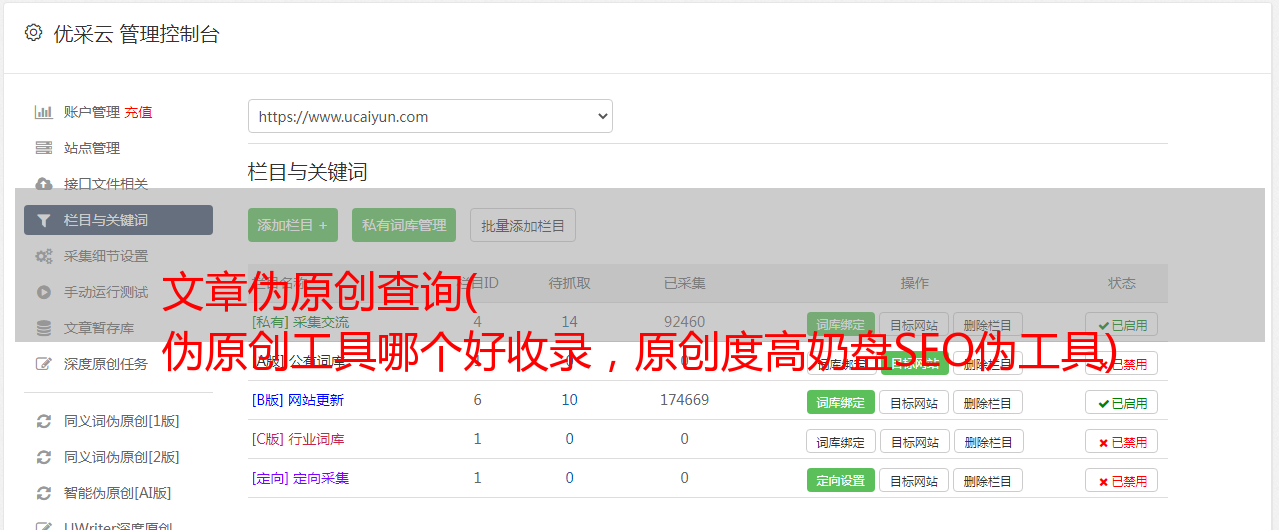Open the 充值 recharge link

(139, 112)
